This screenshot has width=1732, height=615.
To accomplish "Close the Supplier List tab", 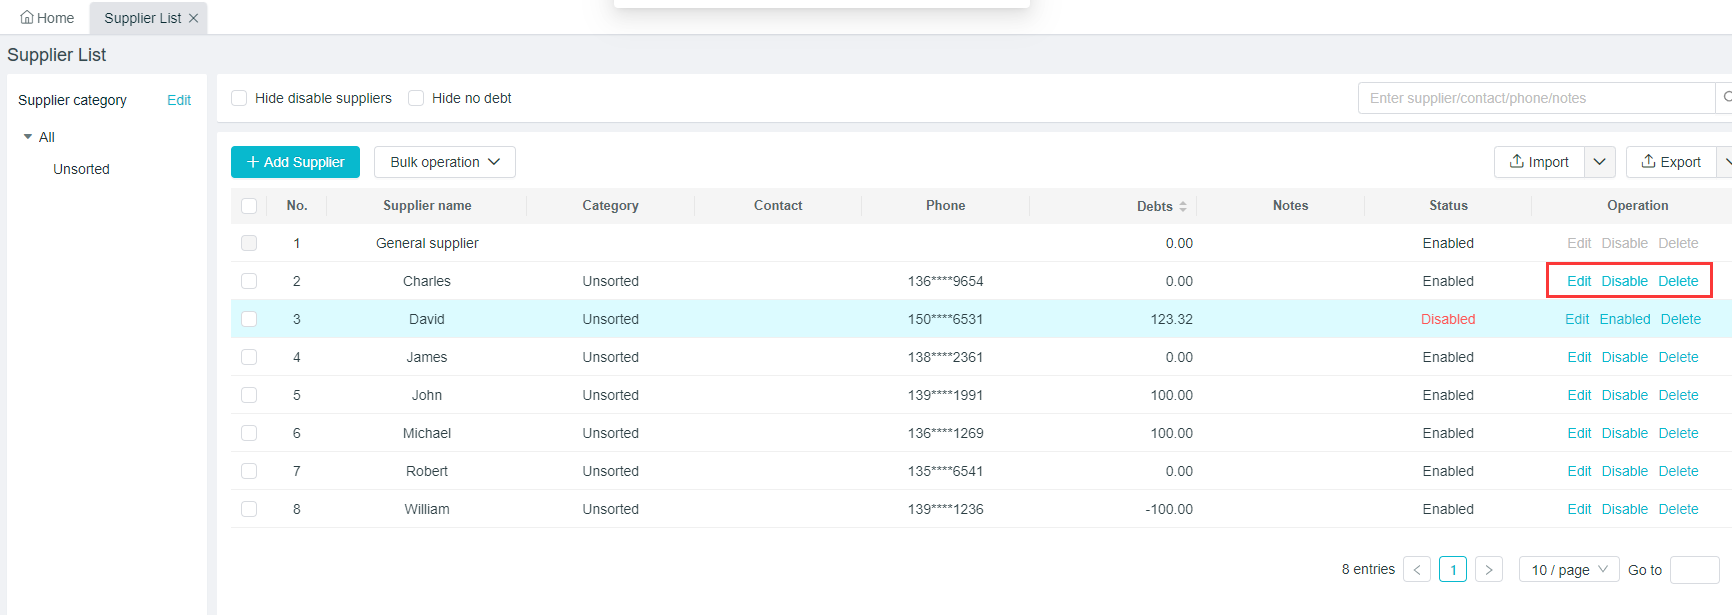I will pos(194,18).
